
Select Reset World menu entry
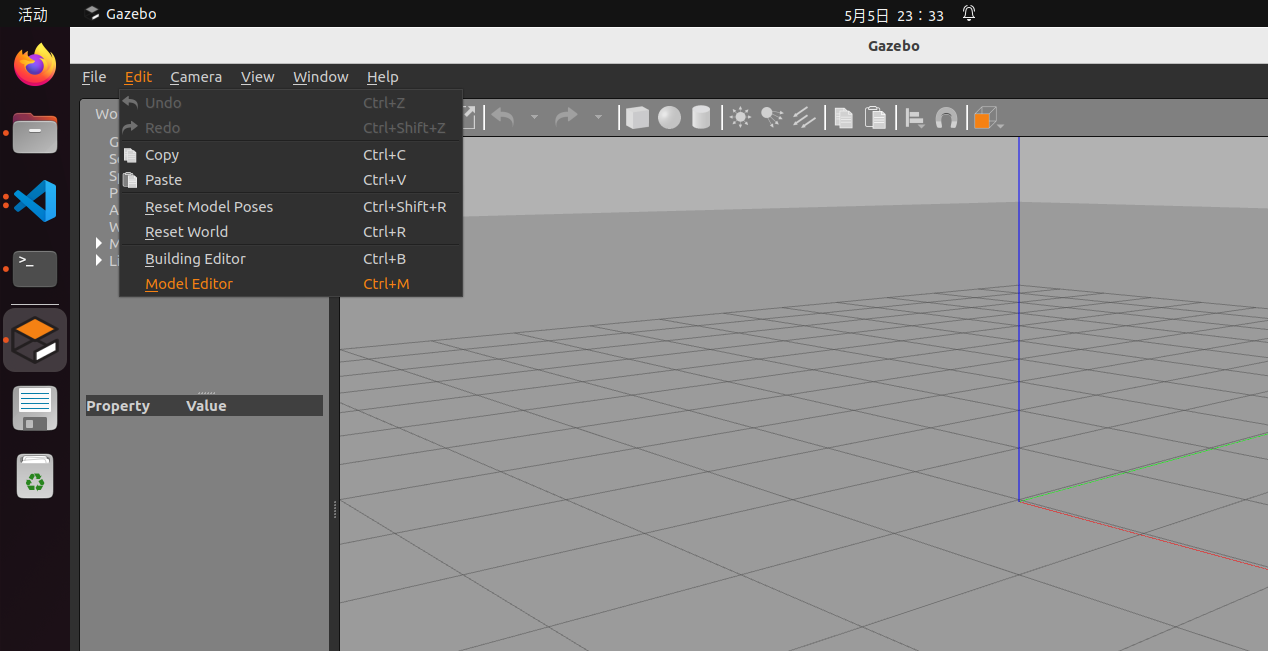[291, 232]
